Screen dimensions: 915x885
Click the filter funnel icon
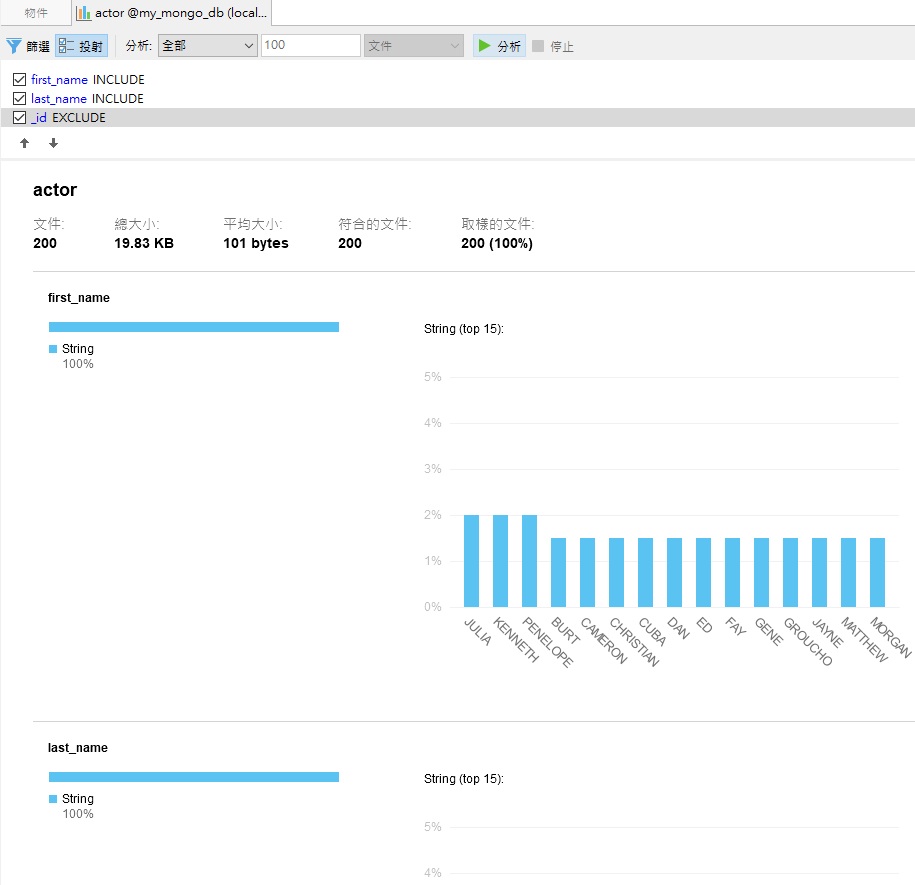click(x=14, y=46)
